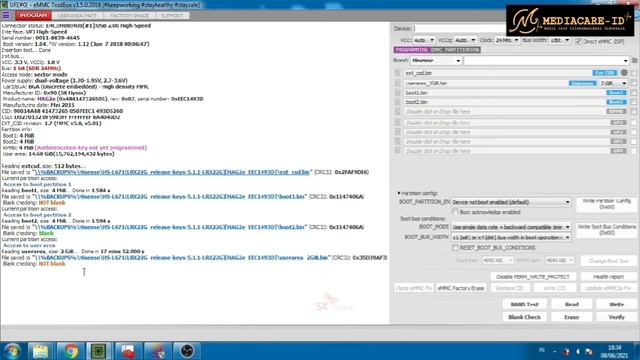The width and height of the screenshot is (640, 360).
Task: Switch to the PROGRAM tab
Action: pyautogui.click(x=33, y=16)
